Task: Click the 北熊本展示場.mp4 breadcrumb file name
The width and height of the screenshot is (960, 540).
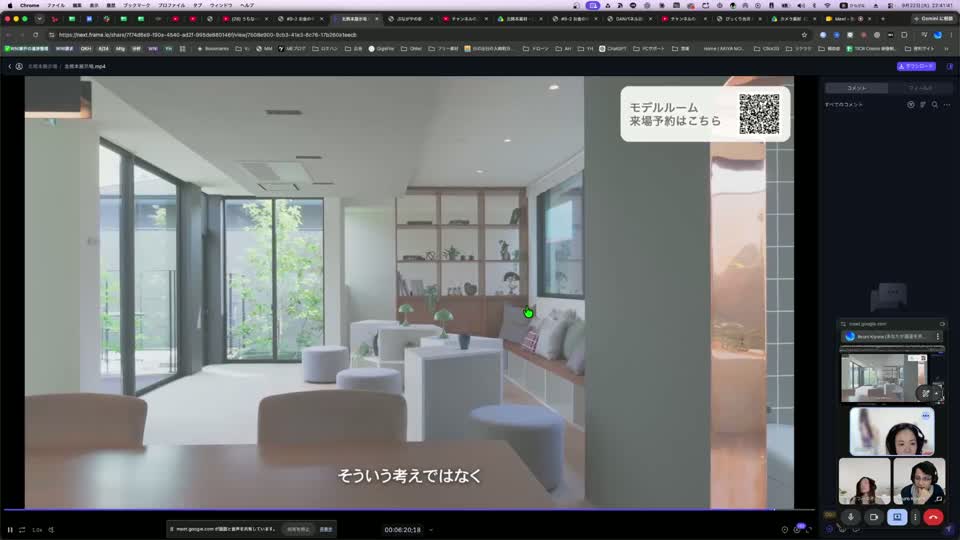Action: click(85, 66)
